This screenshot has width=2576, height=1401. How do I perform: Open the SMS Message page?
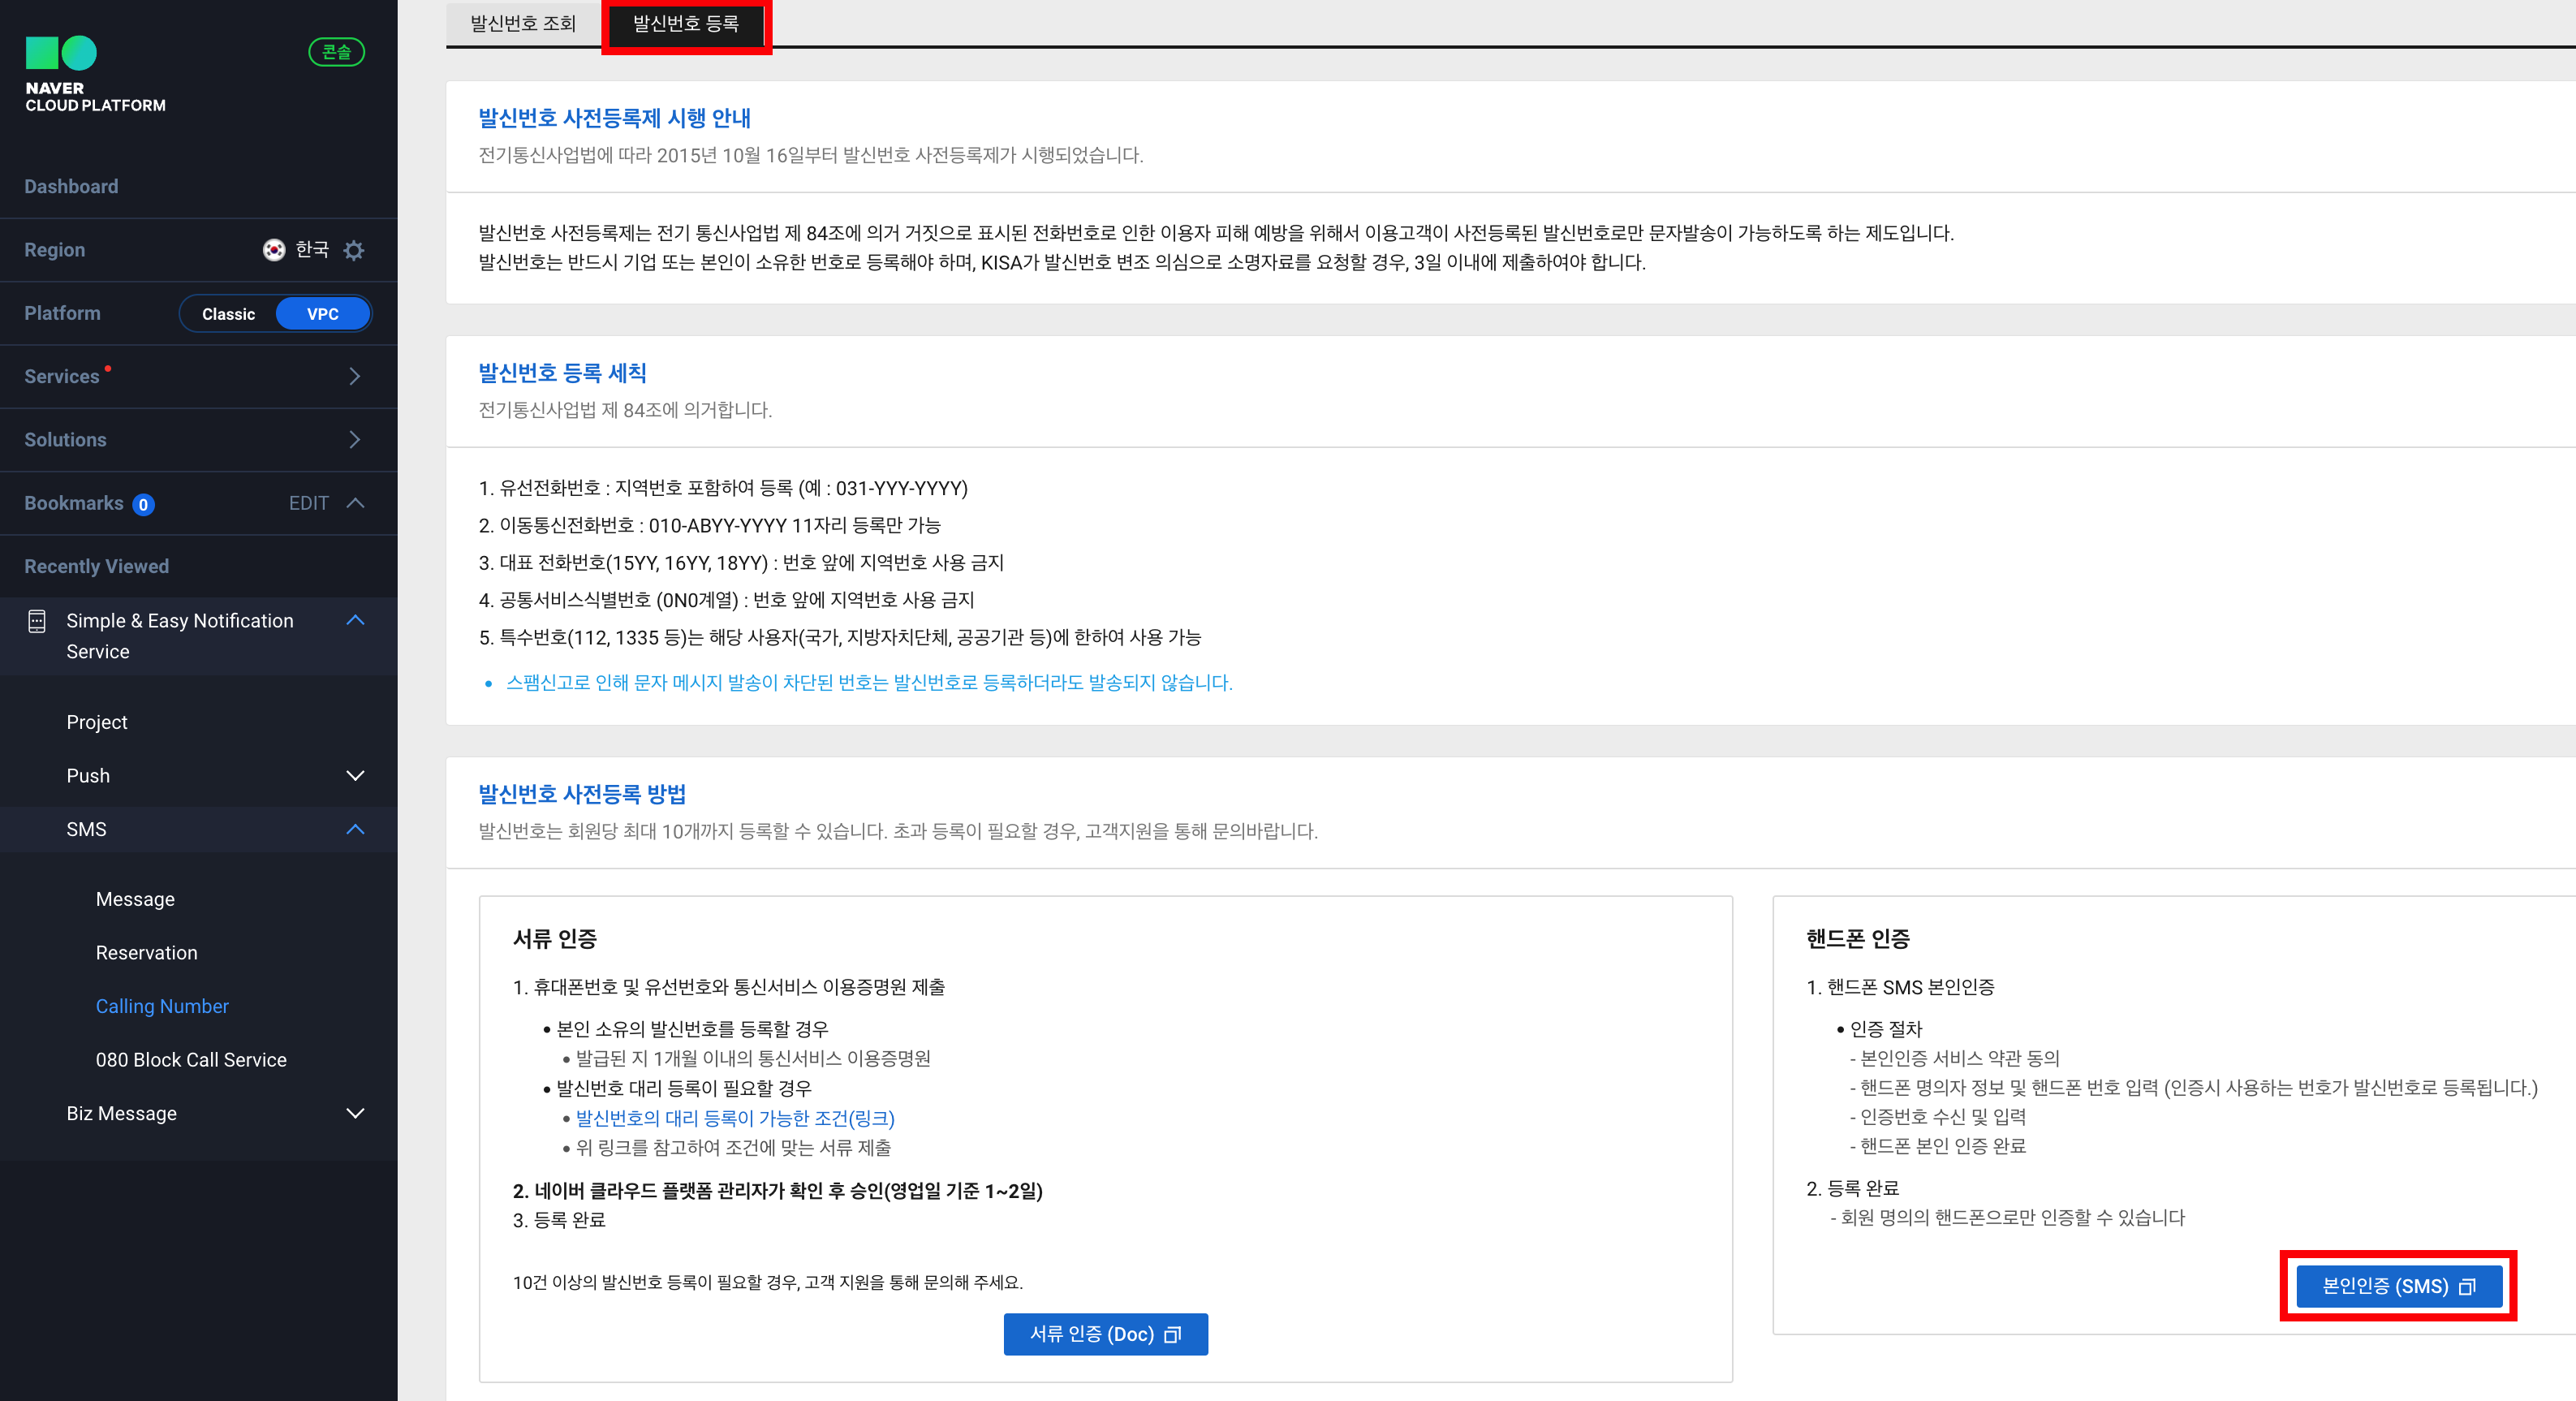click(x=135, y=899)
